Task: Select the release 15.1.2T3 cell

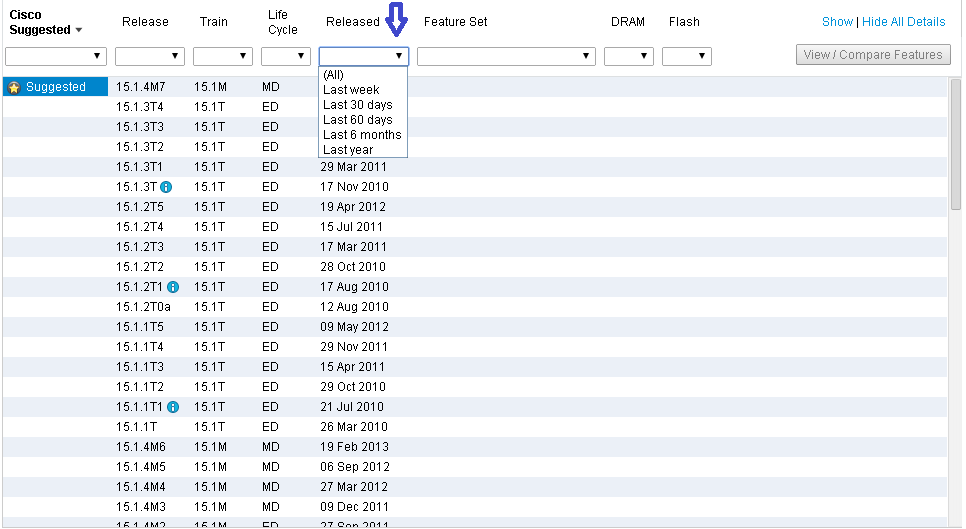Action: 140,247
